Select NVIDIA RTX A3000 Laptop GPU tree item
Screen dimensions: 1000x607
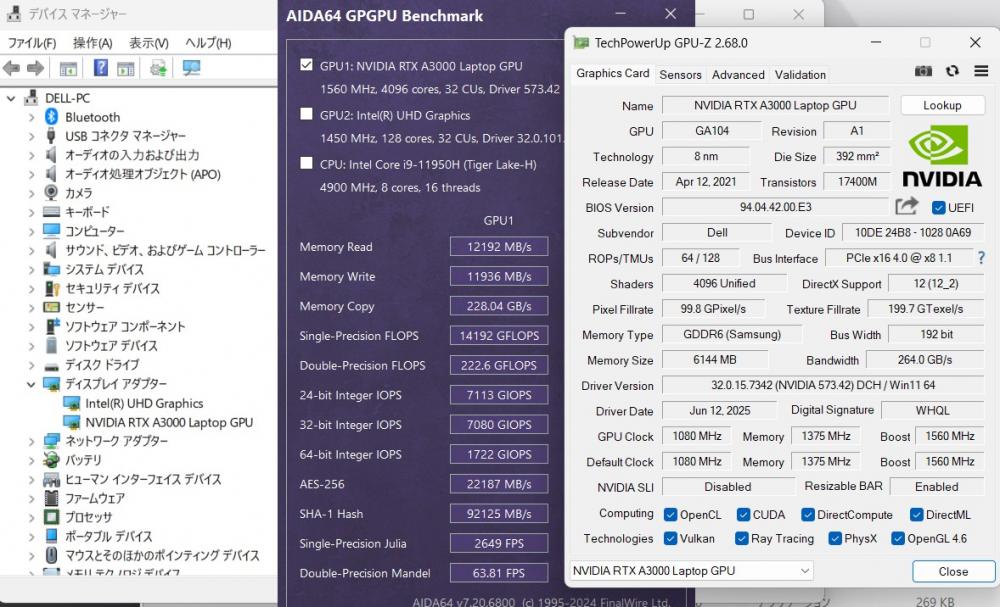[169, 423]
